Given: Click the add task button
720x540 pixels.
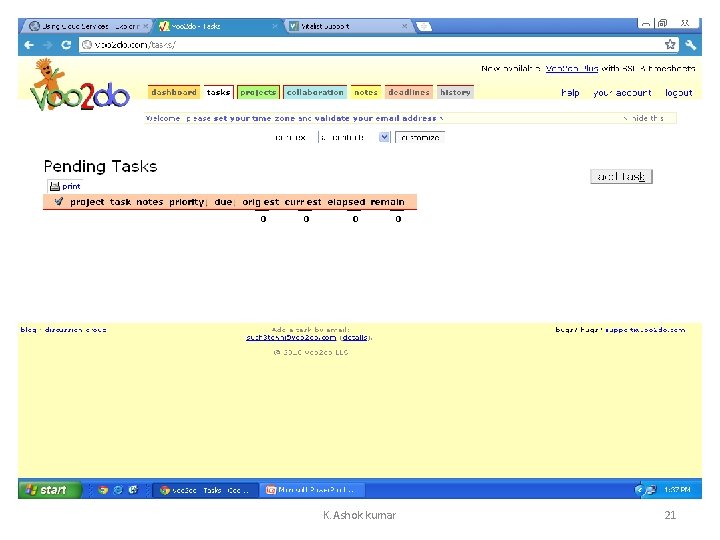Looking at the screenshot, I should pyautogui.click(x=621, y=176).
